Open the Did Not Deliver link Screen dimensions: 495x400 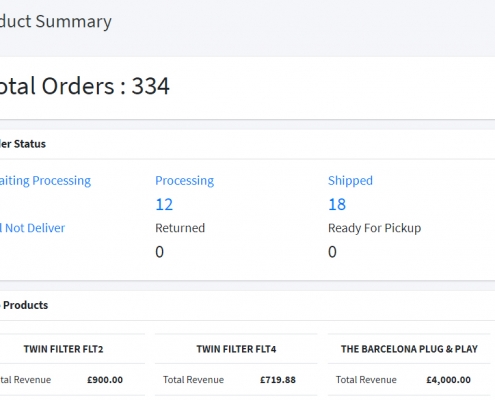coord(32,228)
